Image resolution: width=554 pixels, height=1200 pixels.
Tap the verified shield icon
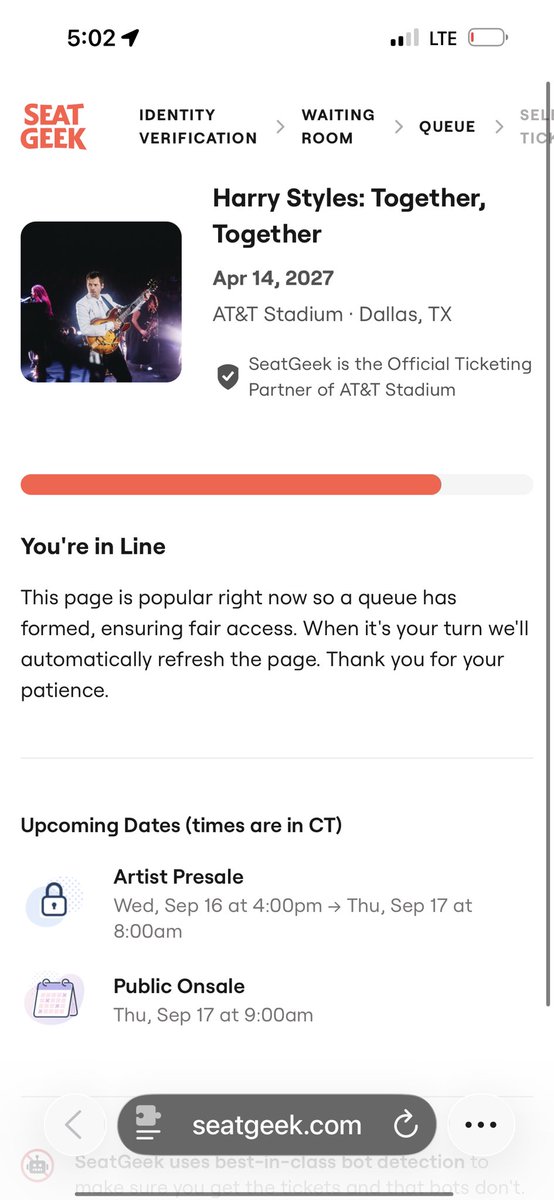(x=228, y=377)
